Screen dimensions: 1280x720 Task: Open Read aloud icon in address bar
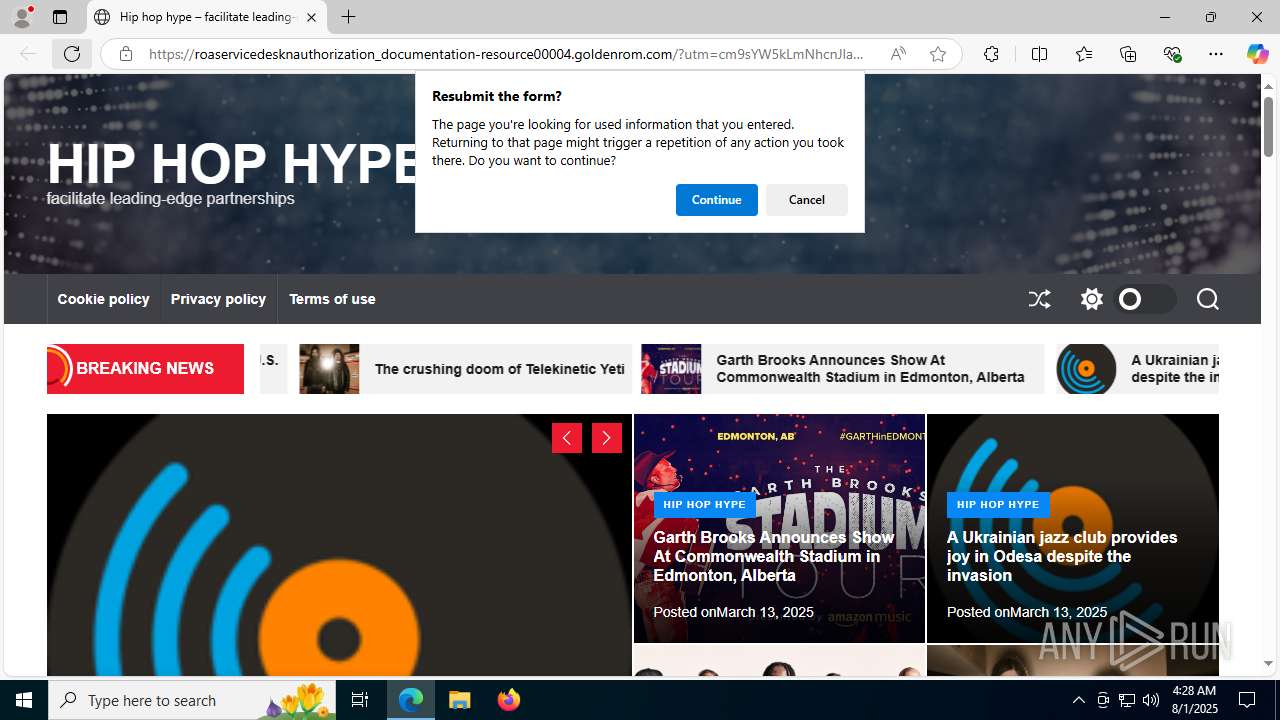coord(898,54)
